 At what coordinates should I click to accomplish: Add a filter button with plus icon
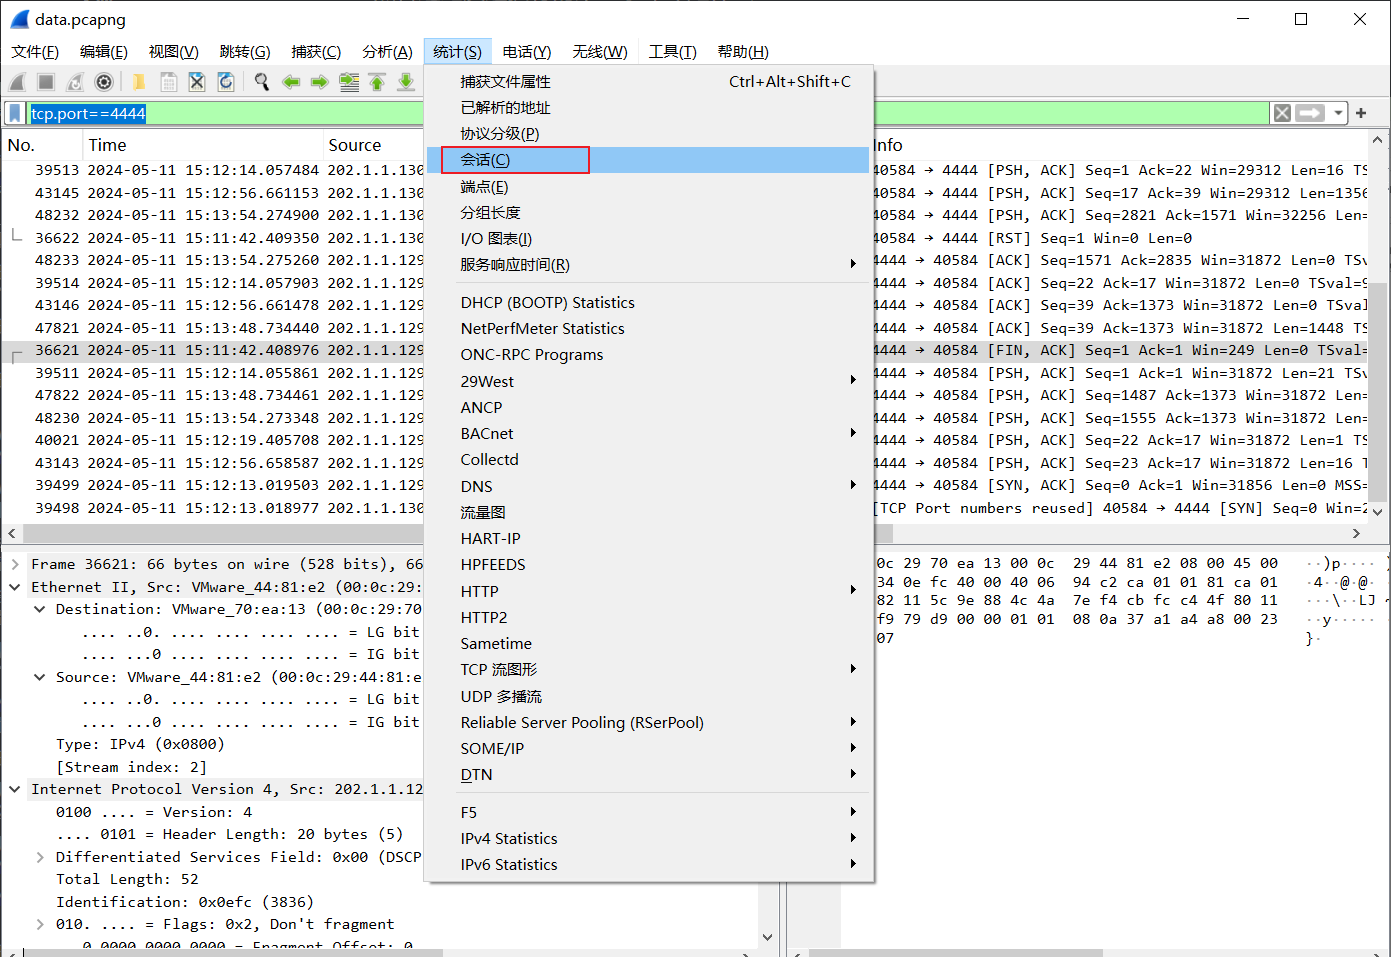[x=1361, y=113]
